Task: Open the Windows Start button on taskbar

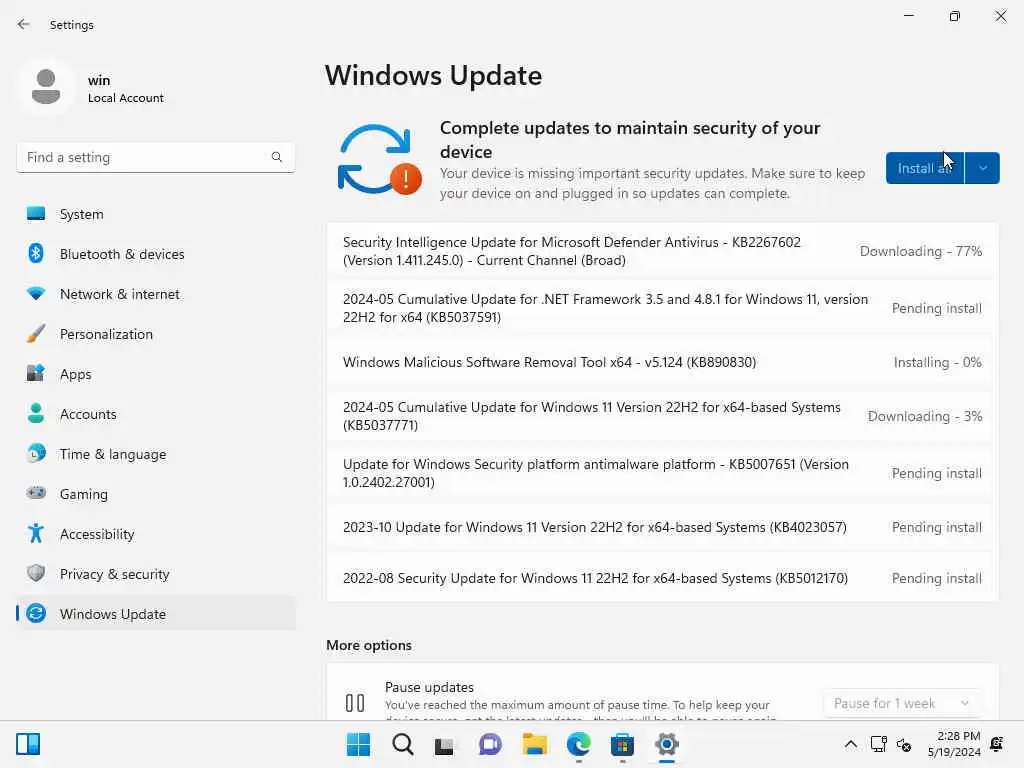Action: click(x=358, y=744)
